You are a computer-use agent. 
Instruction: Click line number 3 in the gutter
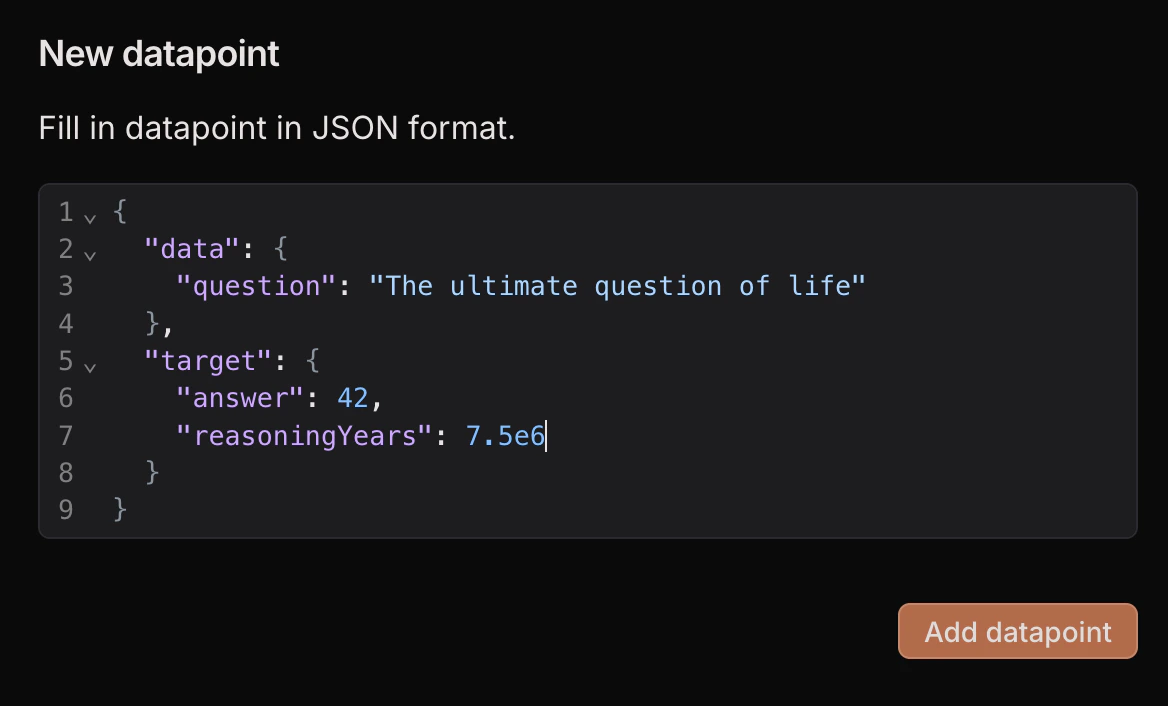coord(65,286)
